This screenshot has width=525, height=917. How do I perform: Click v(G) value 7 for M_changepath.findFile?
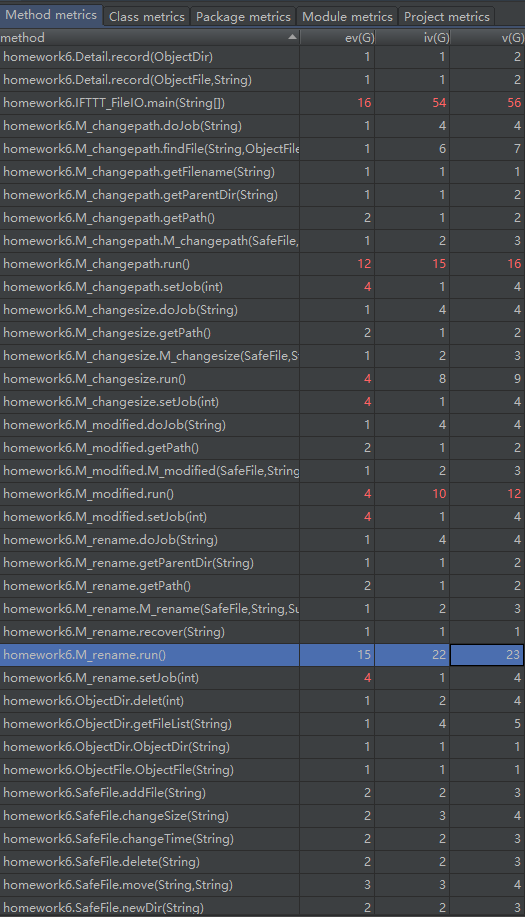click(x=517, y=149)
